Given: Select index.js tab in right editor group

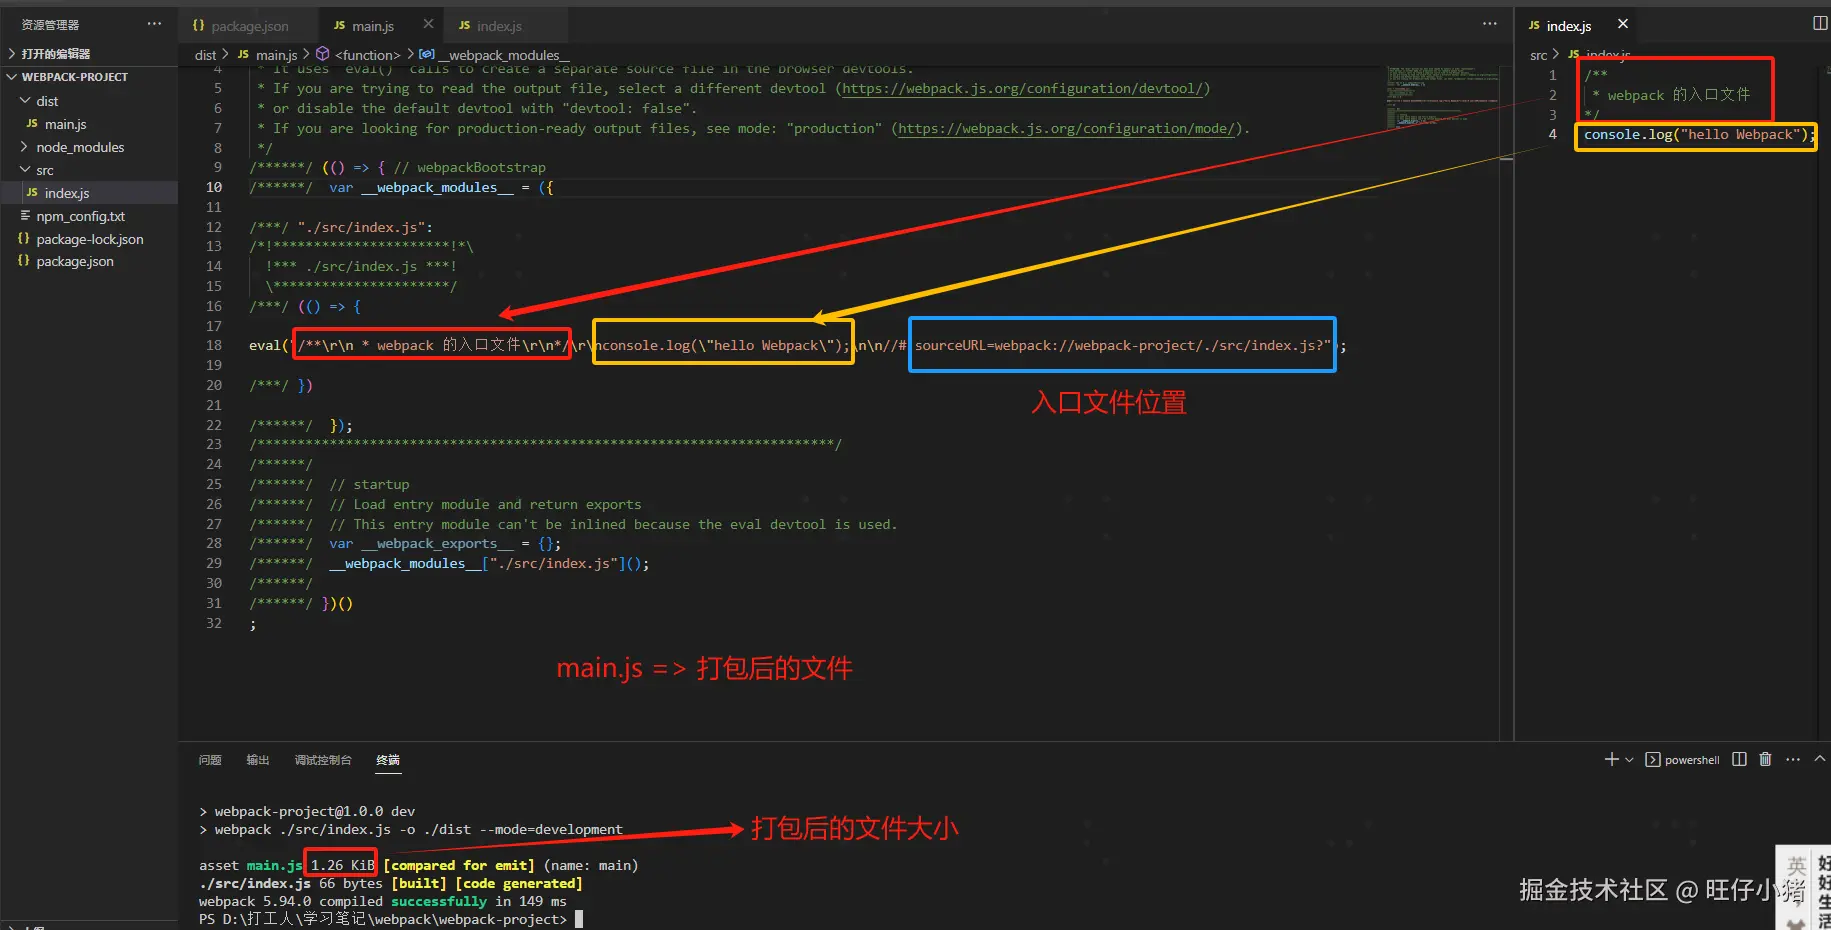Looking at the screenshot, I should click(1568, 26).
